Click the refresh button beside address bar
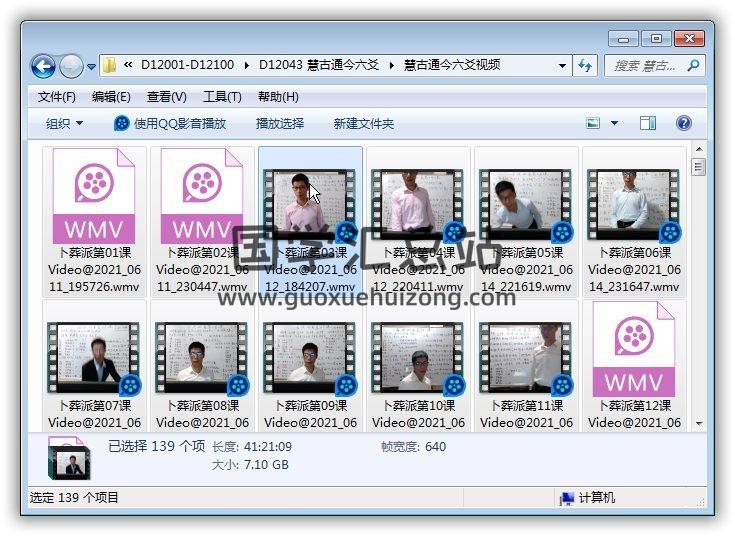 [x=586, y=66]
